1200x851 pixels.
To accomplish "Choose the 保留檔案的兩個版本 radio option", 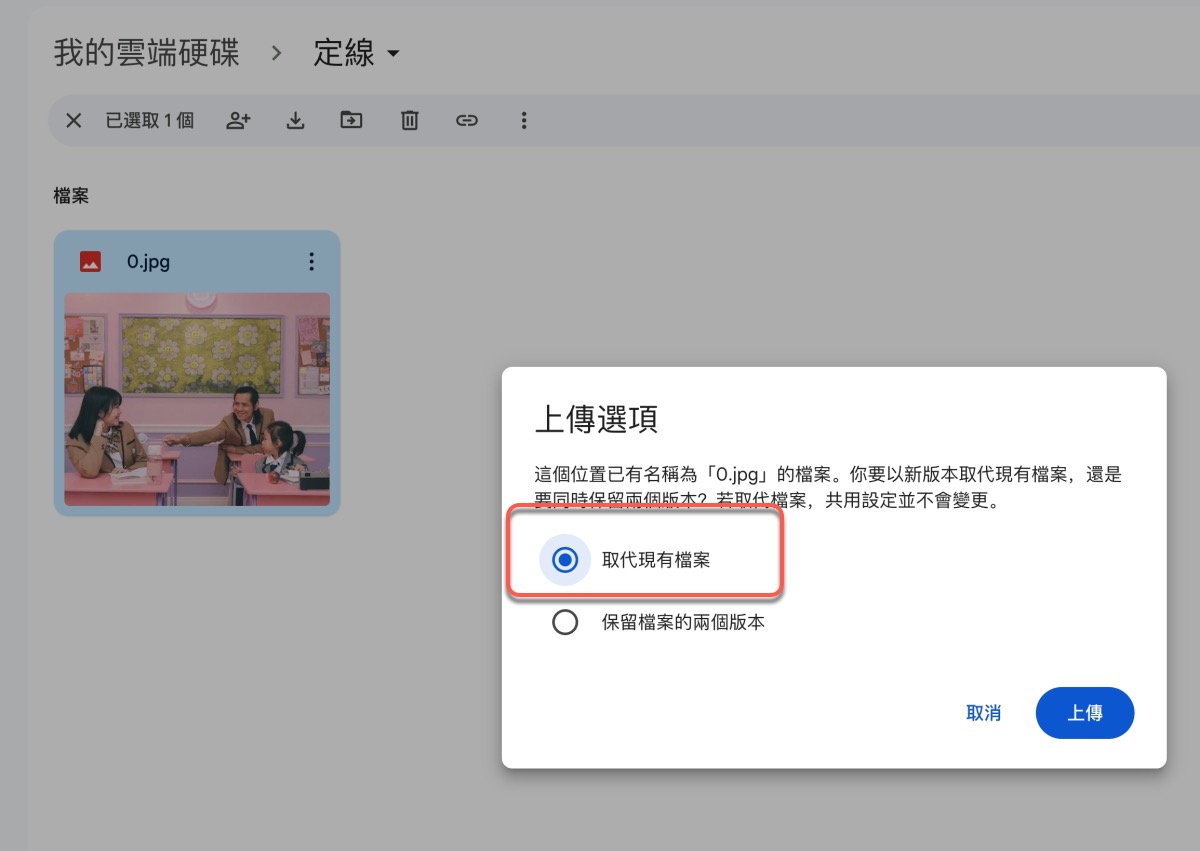I will [565, 623].
